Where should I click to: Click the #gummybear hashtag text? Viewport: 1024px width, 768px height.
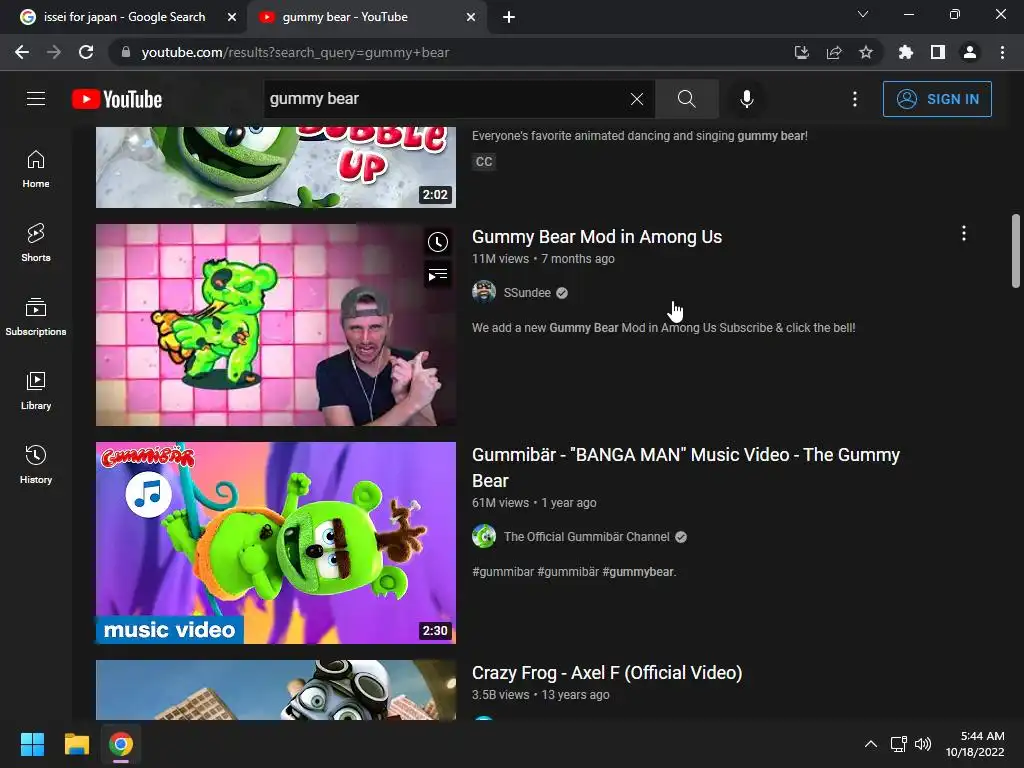[638, 572]
